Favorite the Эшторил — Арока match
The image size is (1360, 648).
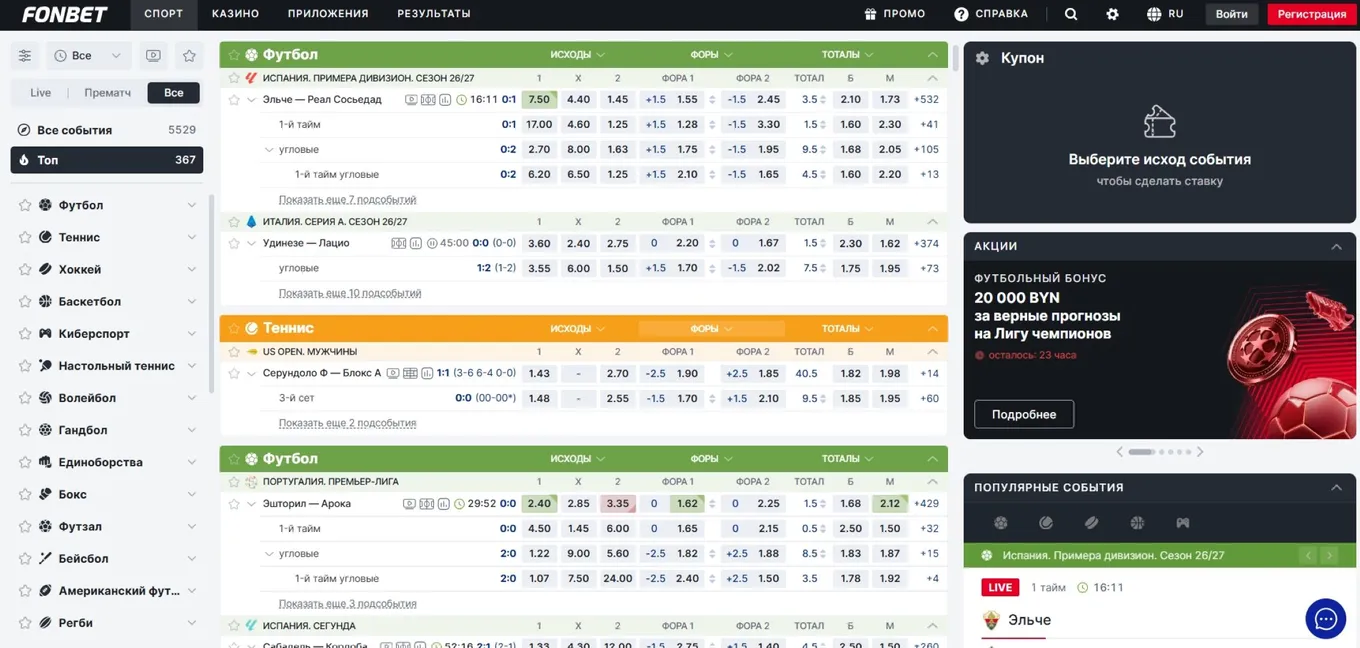[x=234, y=504]
